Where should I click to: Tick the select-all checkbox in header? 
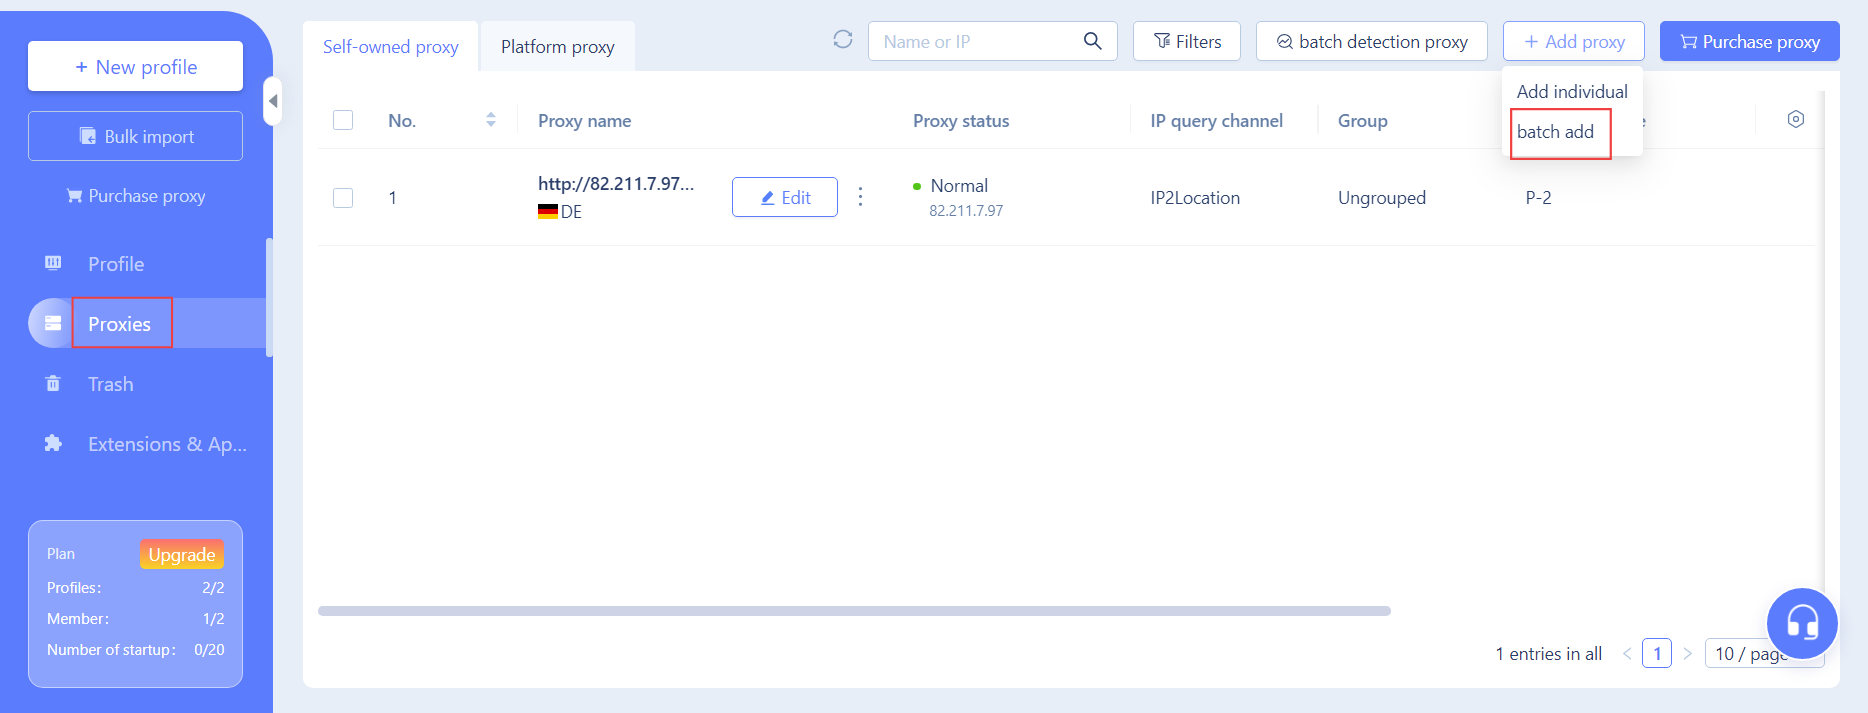click(343, 121)
